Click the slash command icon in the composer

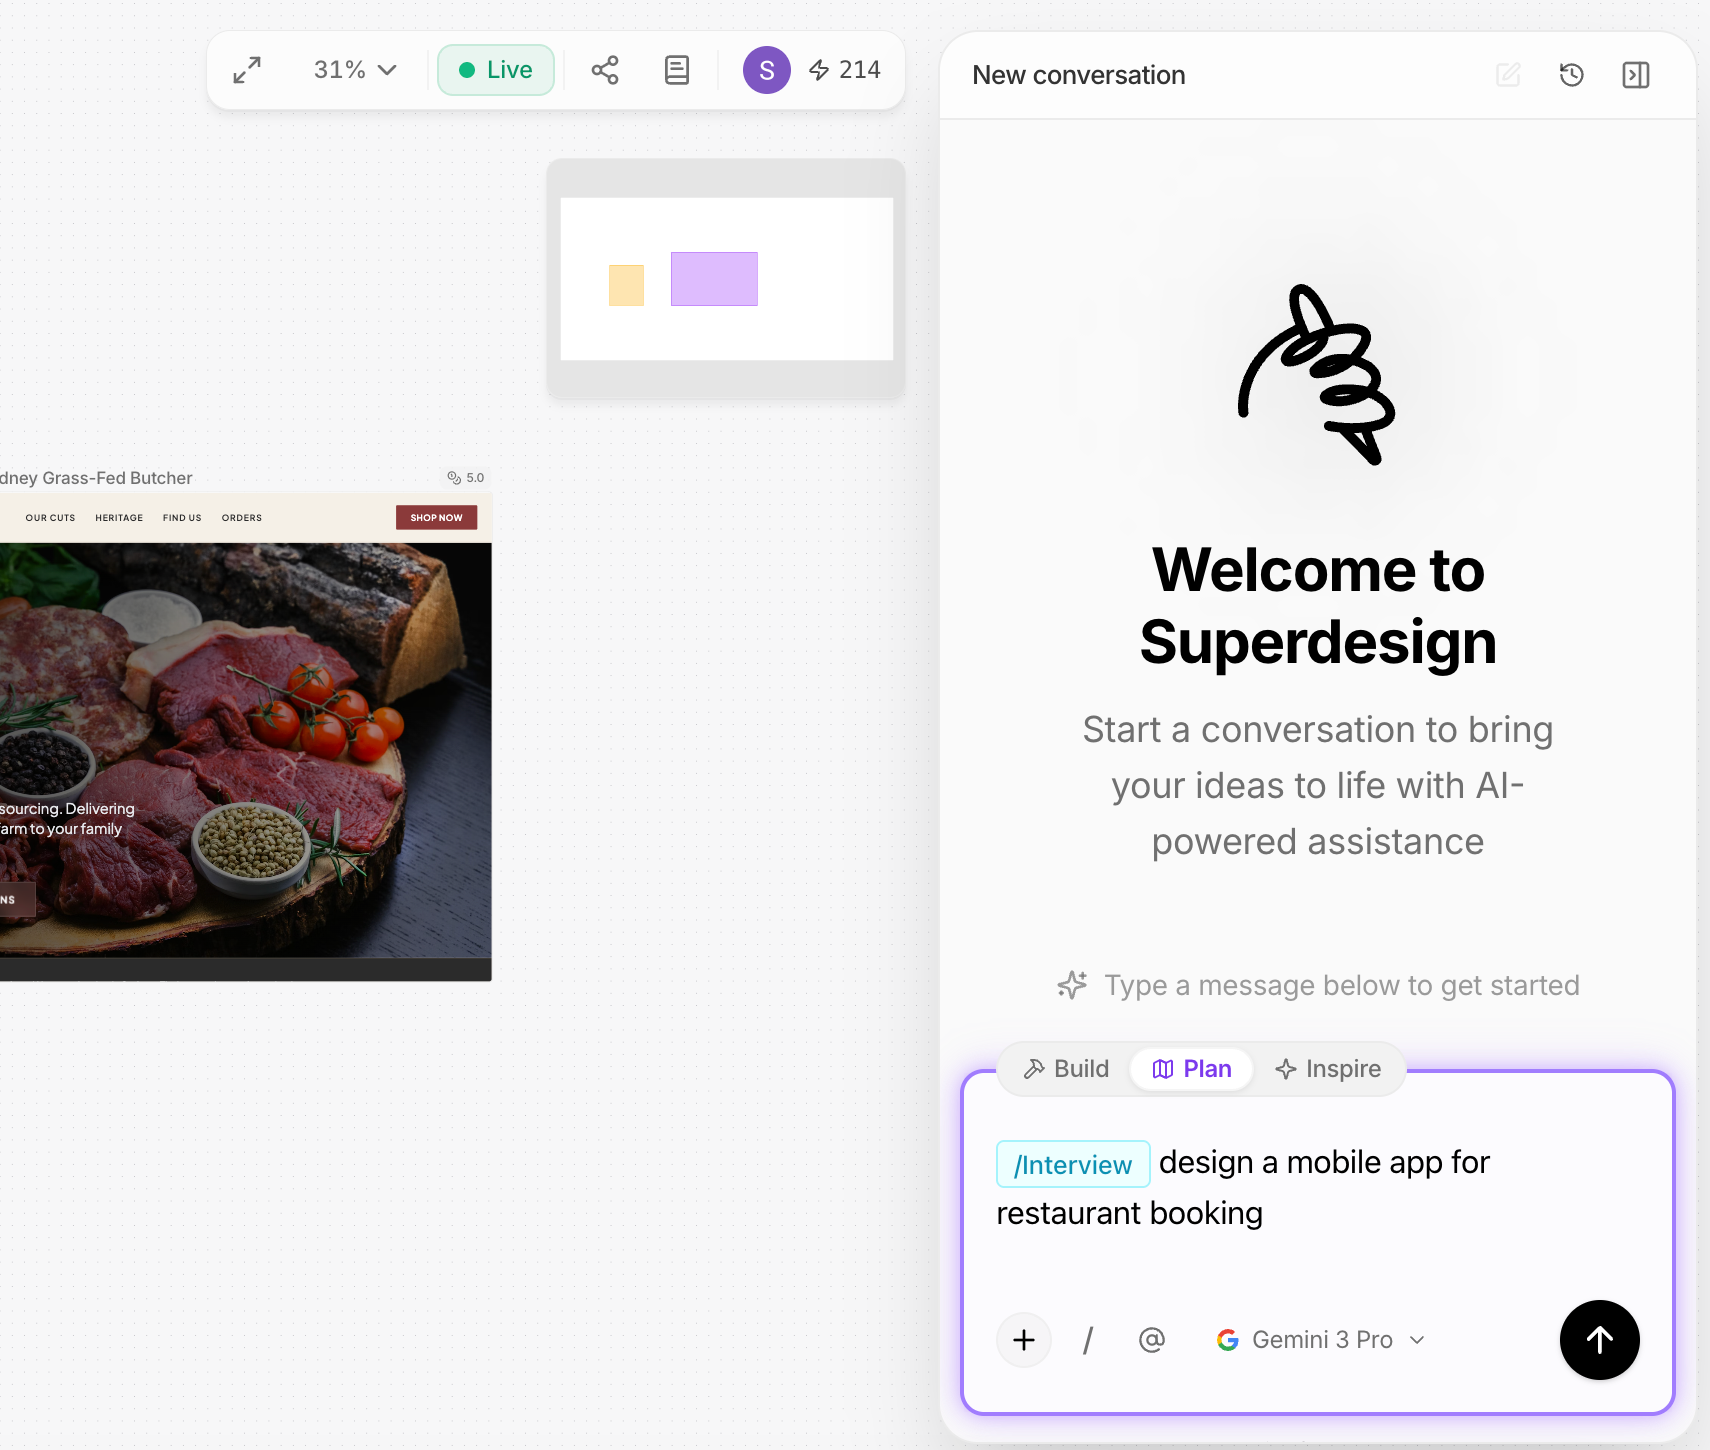pyautogui.click(x=1088, y=1340)
